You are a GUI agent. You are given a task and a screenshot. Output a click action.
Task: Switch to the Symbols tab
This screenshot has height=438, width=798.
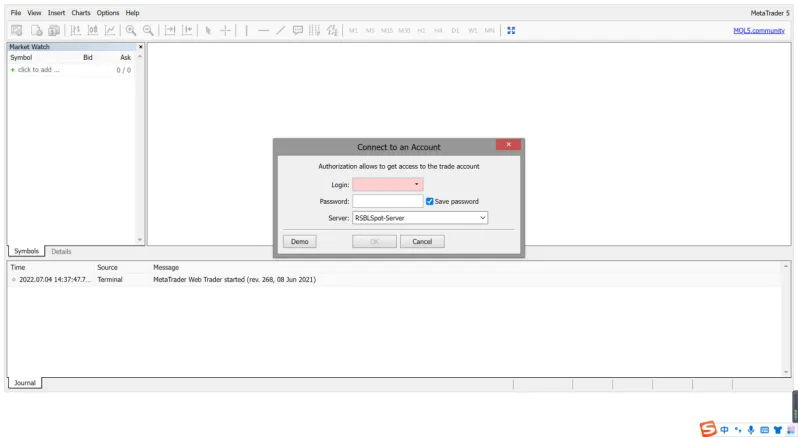[26, 251]
